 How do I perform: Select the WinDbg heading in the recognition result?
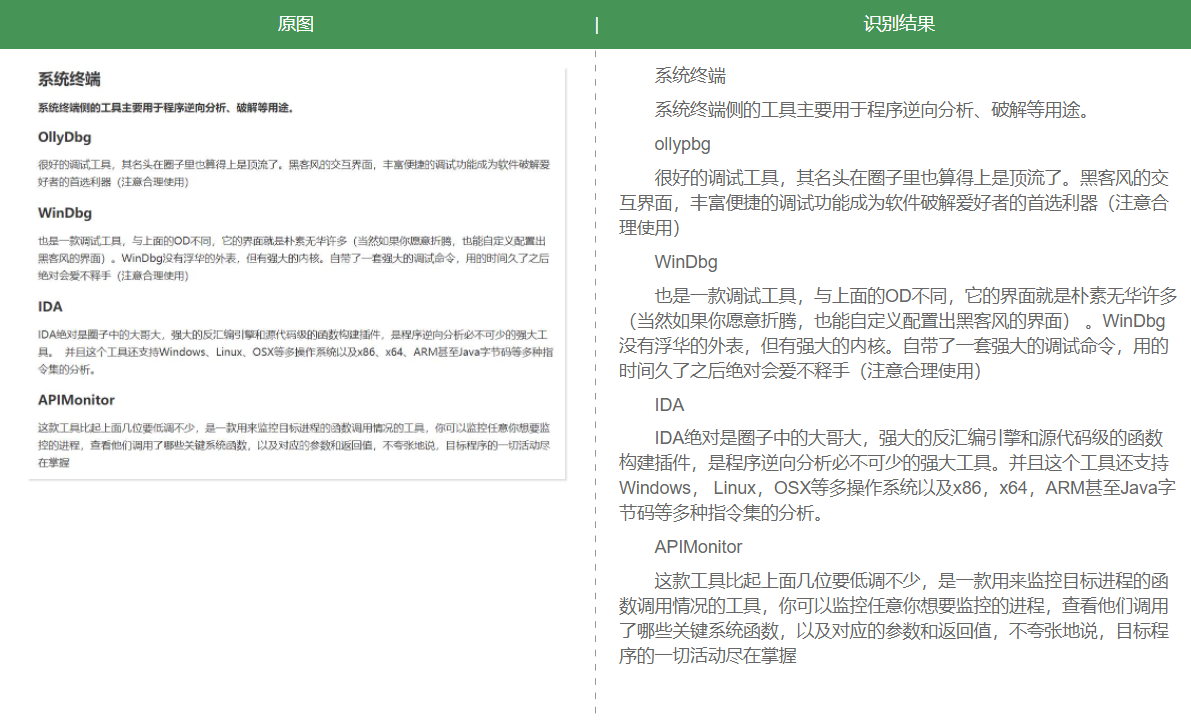[686, 262]
